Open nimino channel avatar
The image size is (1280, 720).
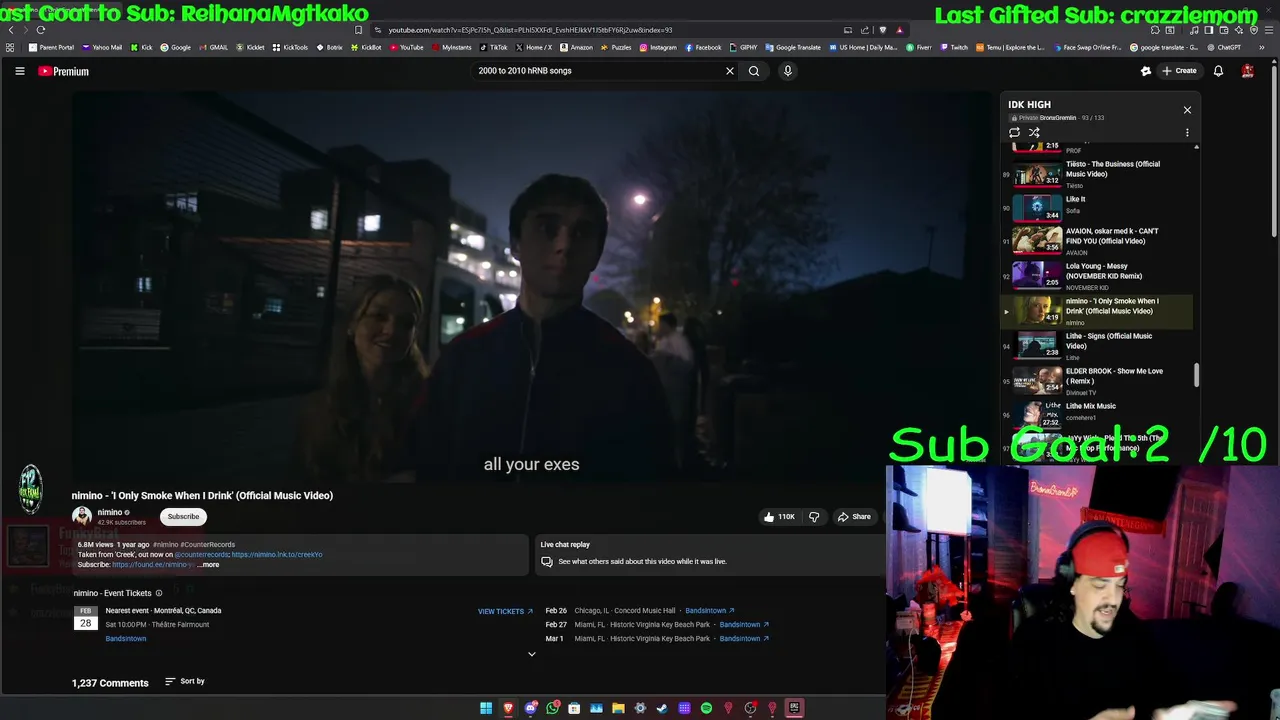pyautogui.click(x=82, y=516)
